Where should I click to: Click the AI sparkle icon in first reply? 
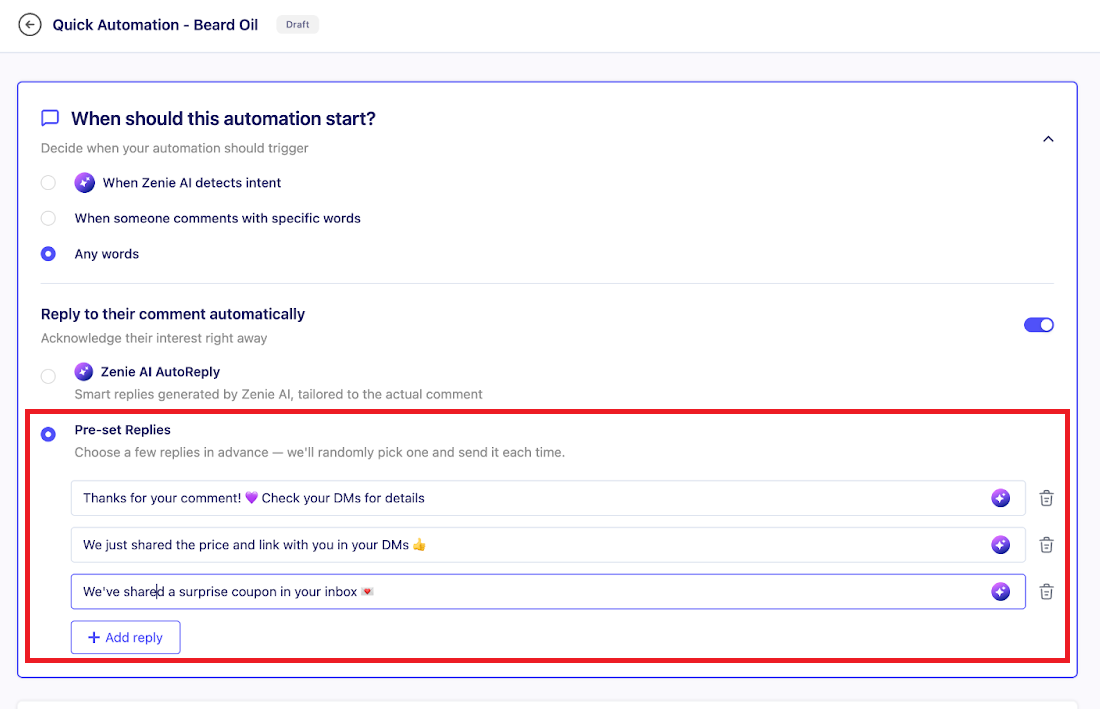(x=1000, y=498)
